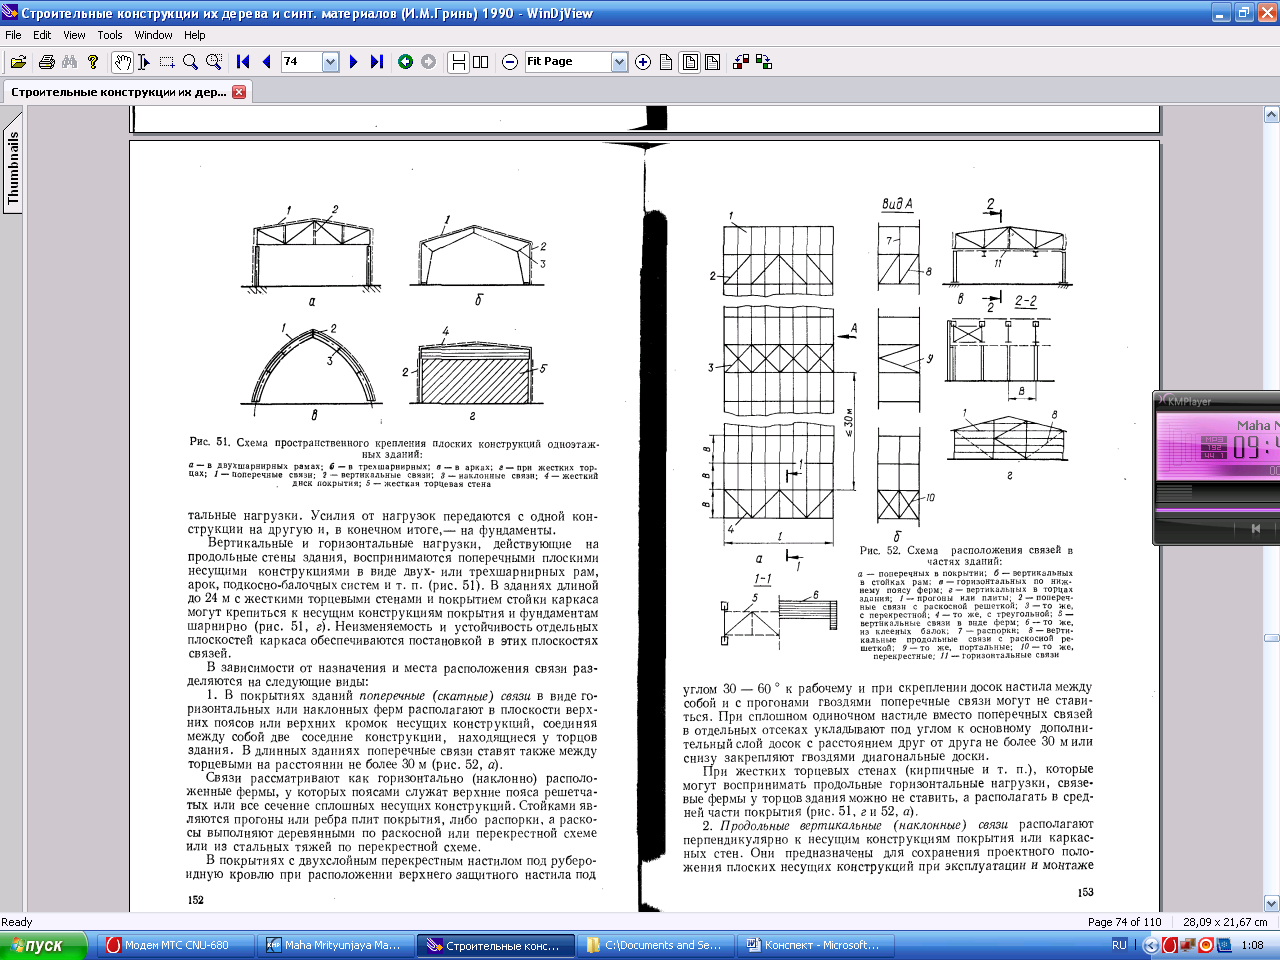The height and width of the screenshot is (960, 1280).
Task: Click the Print icon in toolbar
Action: pyautogui.click(x=46, y=62)
